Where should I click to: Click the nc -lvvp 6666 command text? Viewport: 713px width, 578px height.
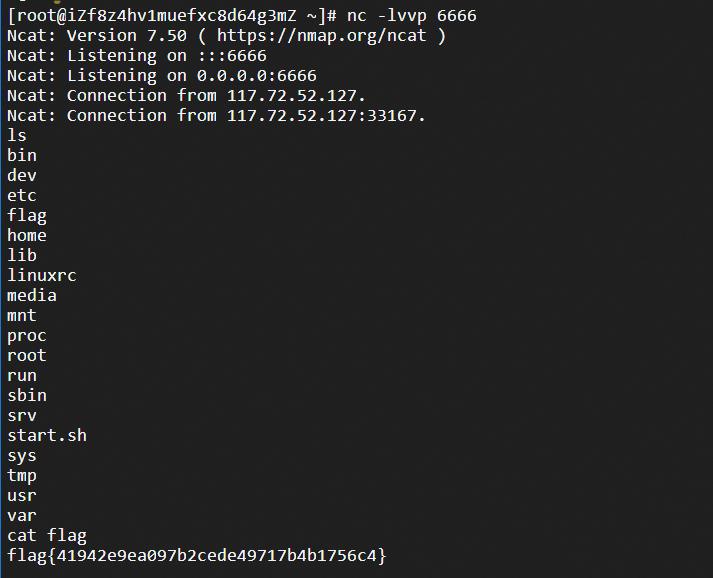[x=412, y=16]
